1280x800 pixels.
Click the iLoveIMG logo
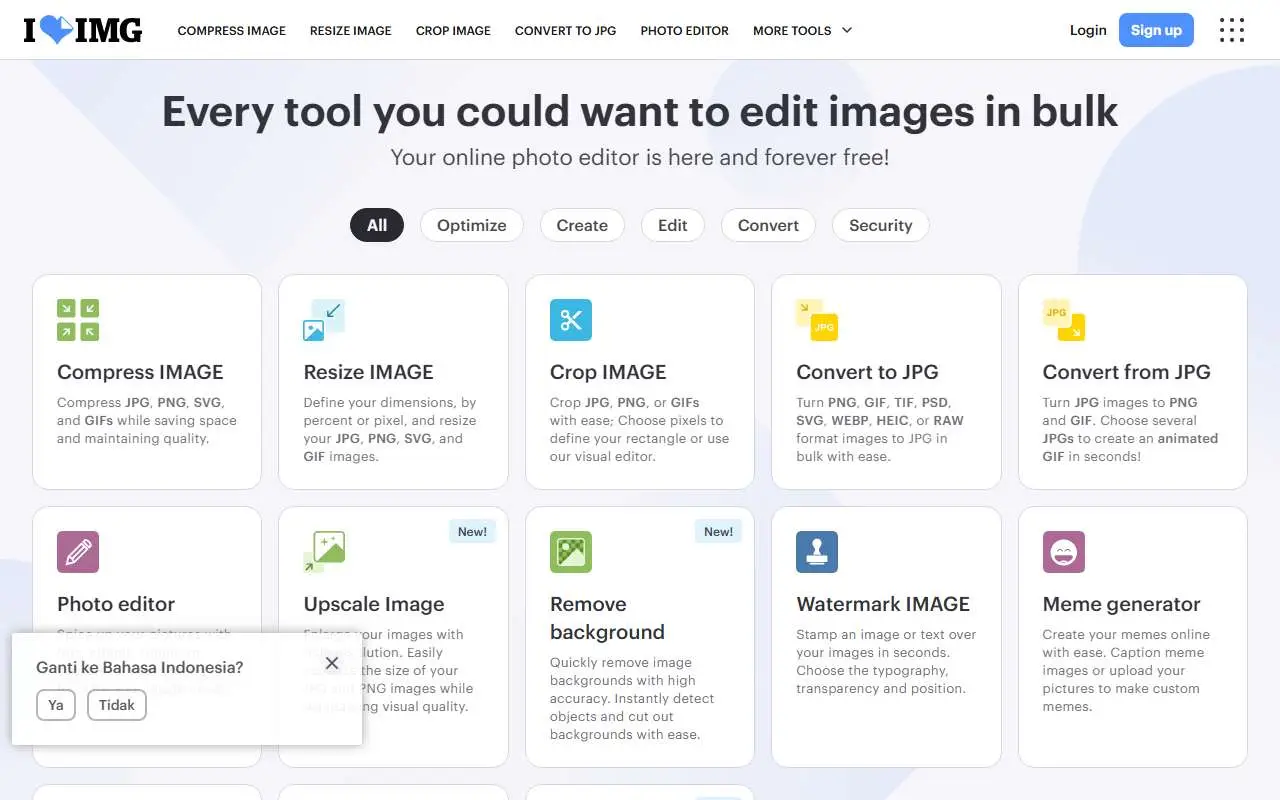pyautogui.click(x=83, y=30)
